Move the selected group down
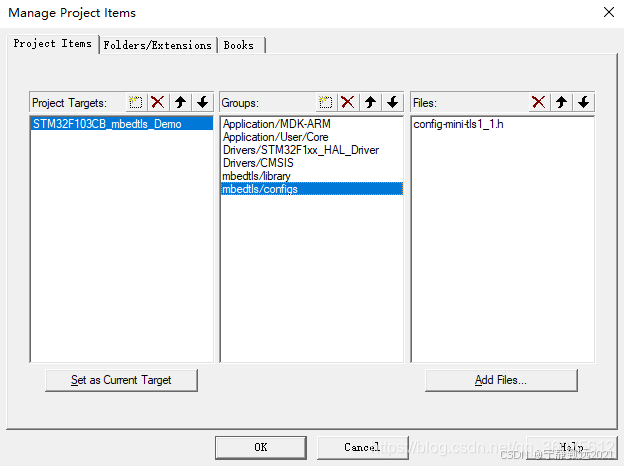624x466 pixels. pos(393,102)
